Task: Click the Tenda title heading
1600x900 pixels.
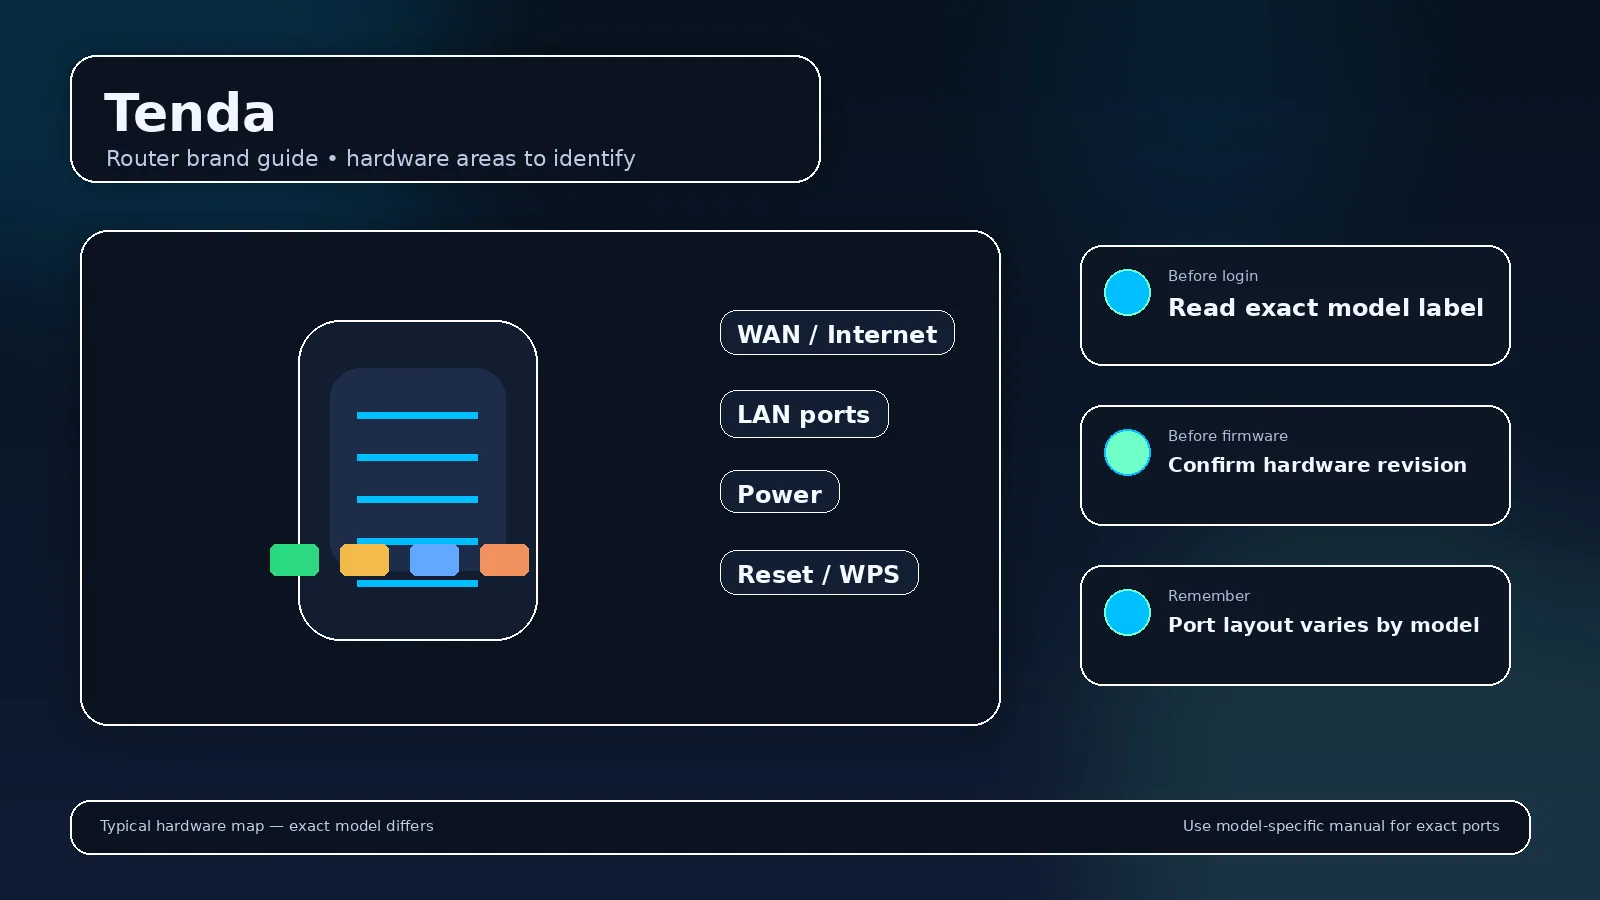Action: [190, 112]
